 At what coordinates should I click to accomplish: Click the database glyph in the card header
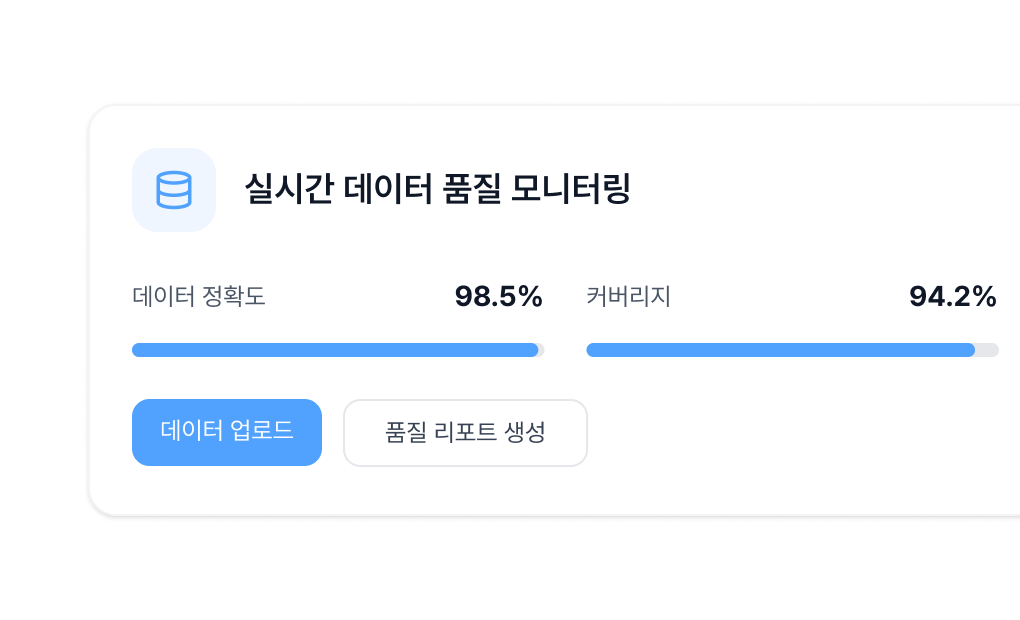click(x=174, y=190)
